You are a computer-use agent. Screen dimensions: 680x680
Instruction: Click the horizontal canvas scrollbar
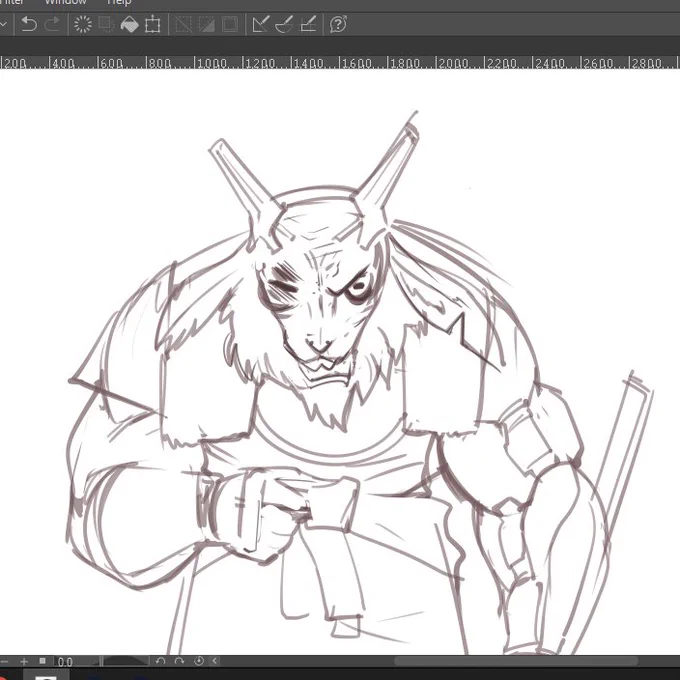516,661
